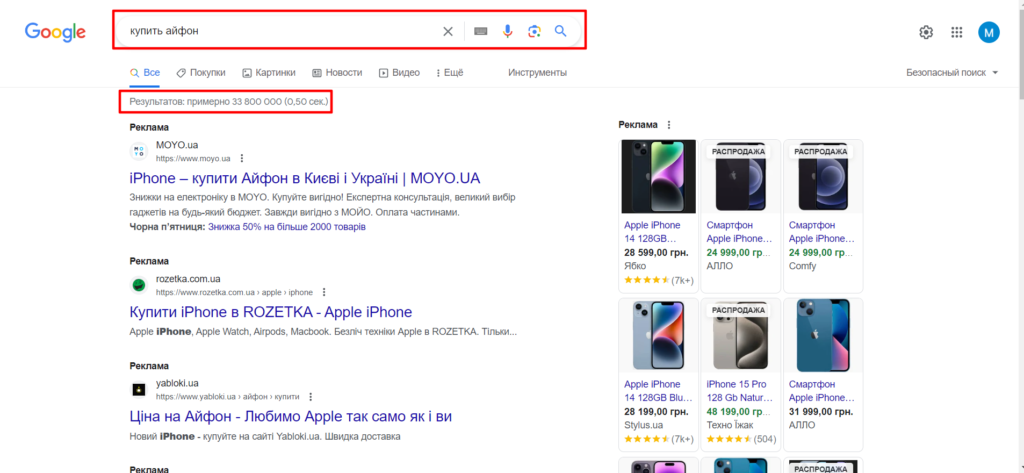Viewport: 1024px width, 473px height.
Task: Open Знижка 50% на більше 2000 товарів link
Action: coord(287,227)
